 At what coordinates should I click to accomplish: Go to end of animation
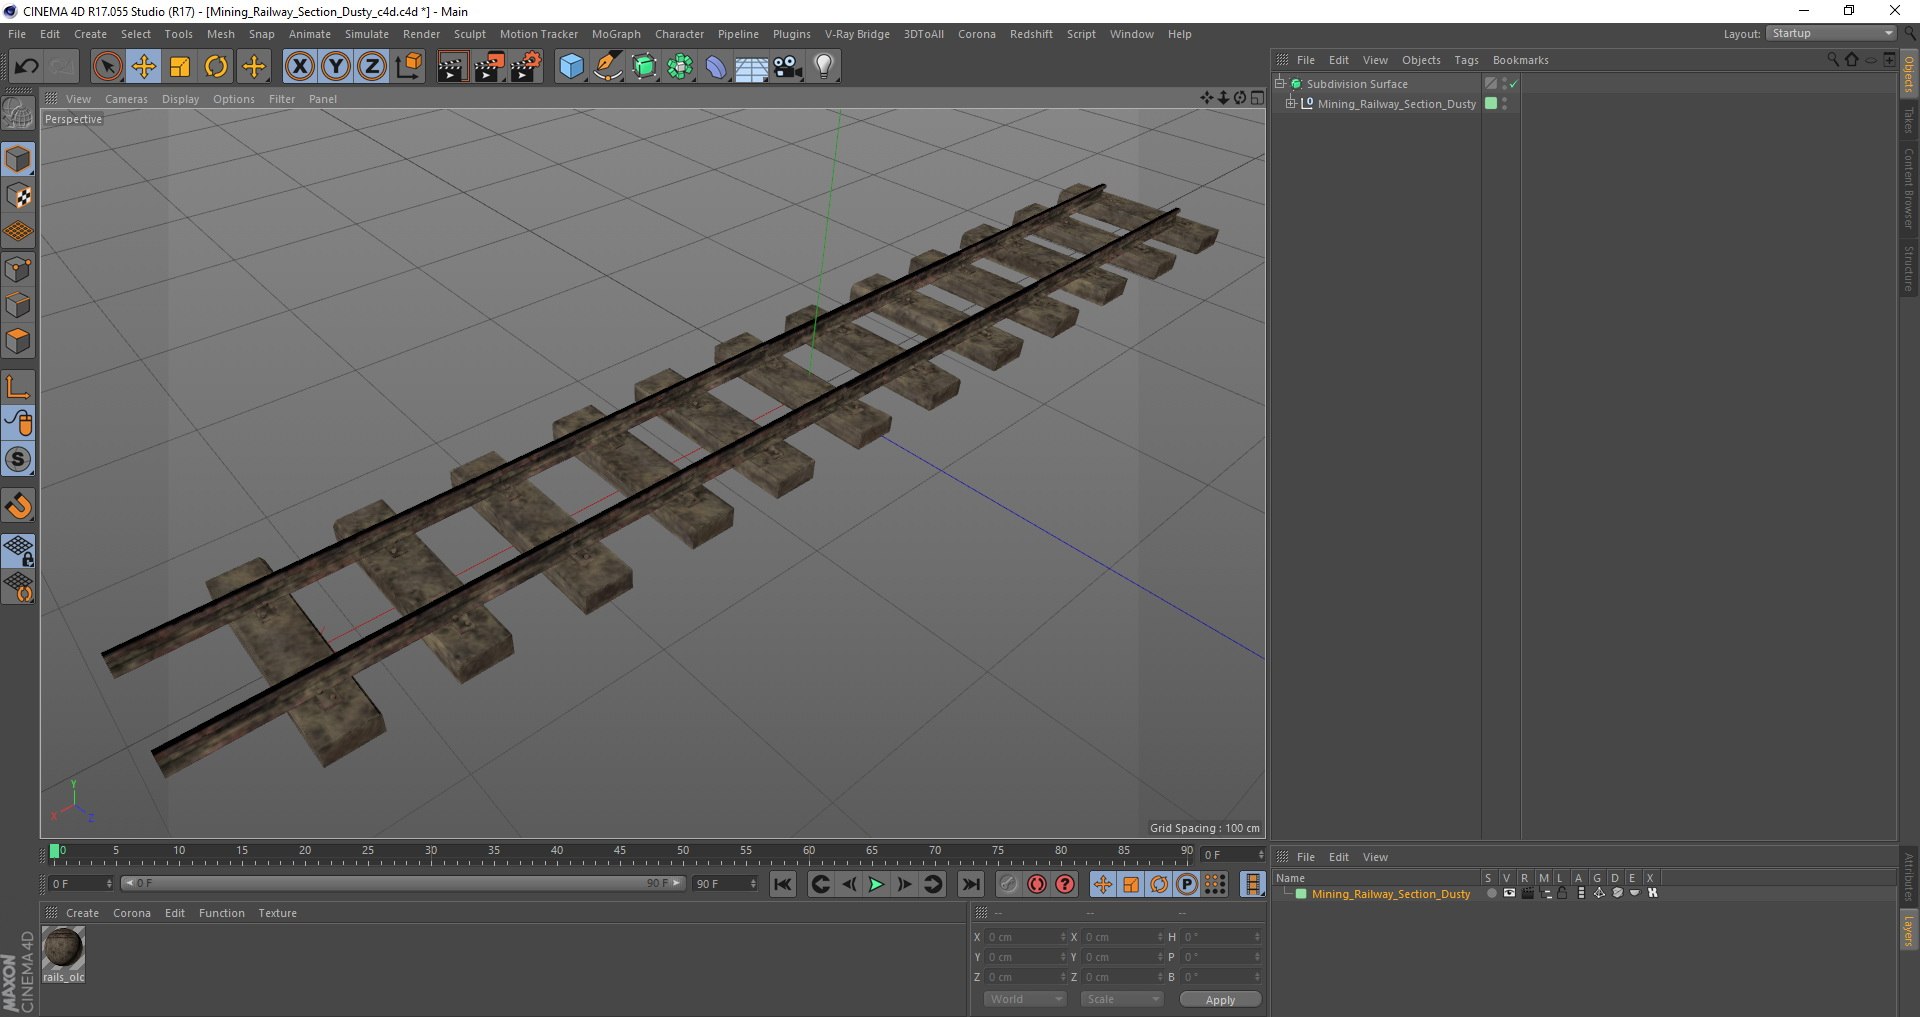[970, 884]
